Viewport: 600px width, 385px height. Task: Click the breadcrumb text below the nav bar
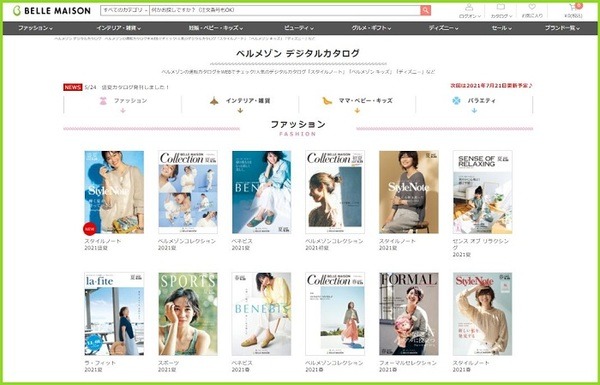click(x=185, y=39)
